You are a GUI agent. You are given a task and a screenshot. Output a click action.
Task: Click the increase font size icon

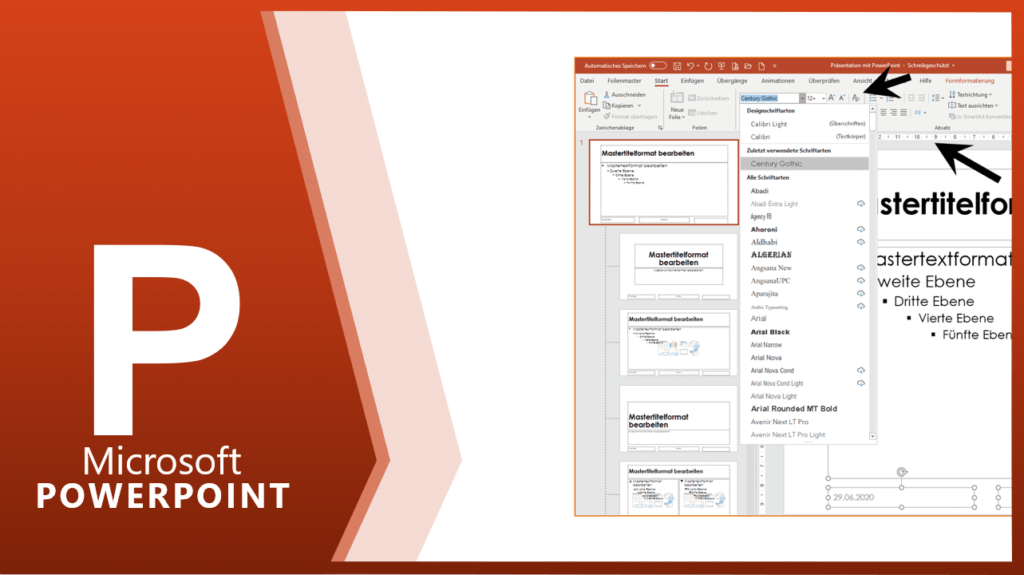click(831, 97)
